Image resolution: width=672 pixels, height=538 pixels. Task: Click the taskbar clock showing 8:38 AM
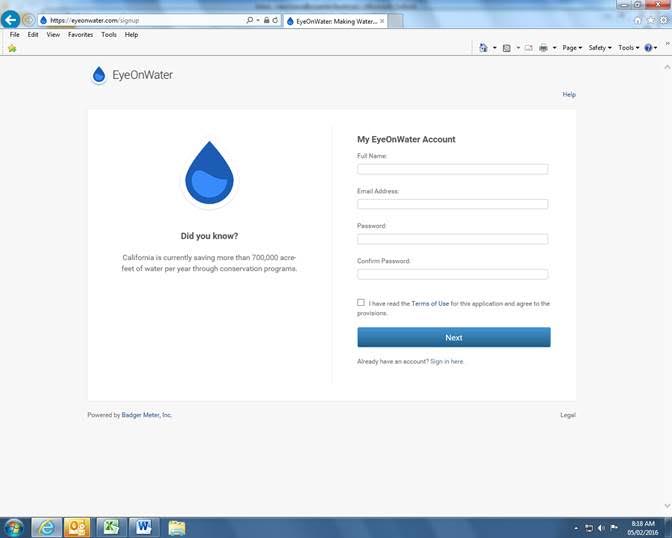(643, 528)
